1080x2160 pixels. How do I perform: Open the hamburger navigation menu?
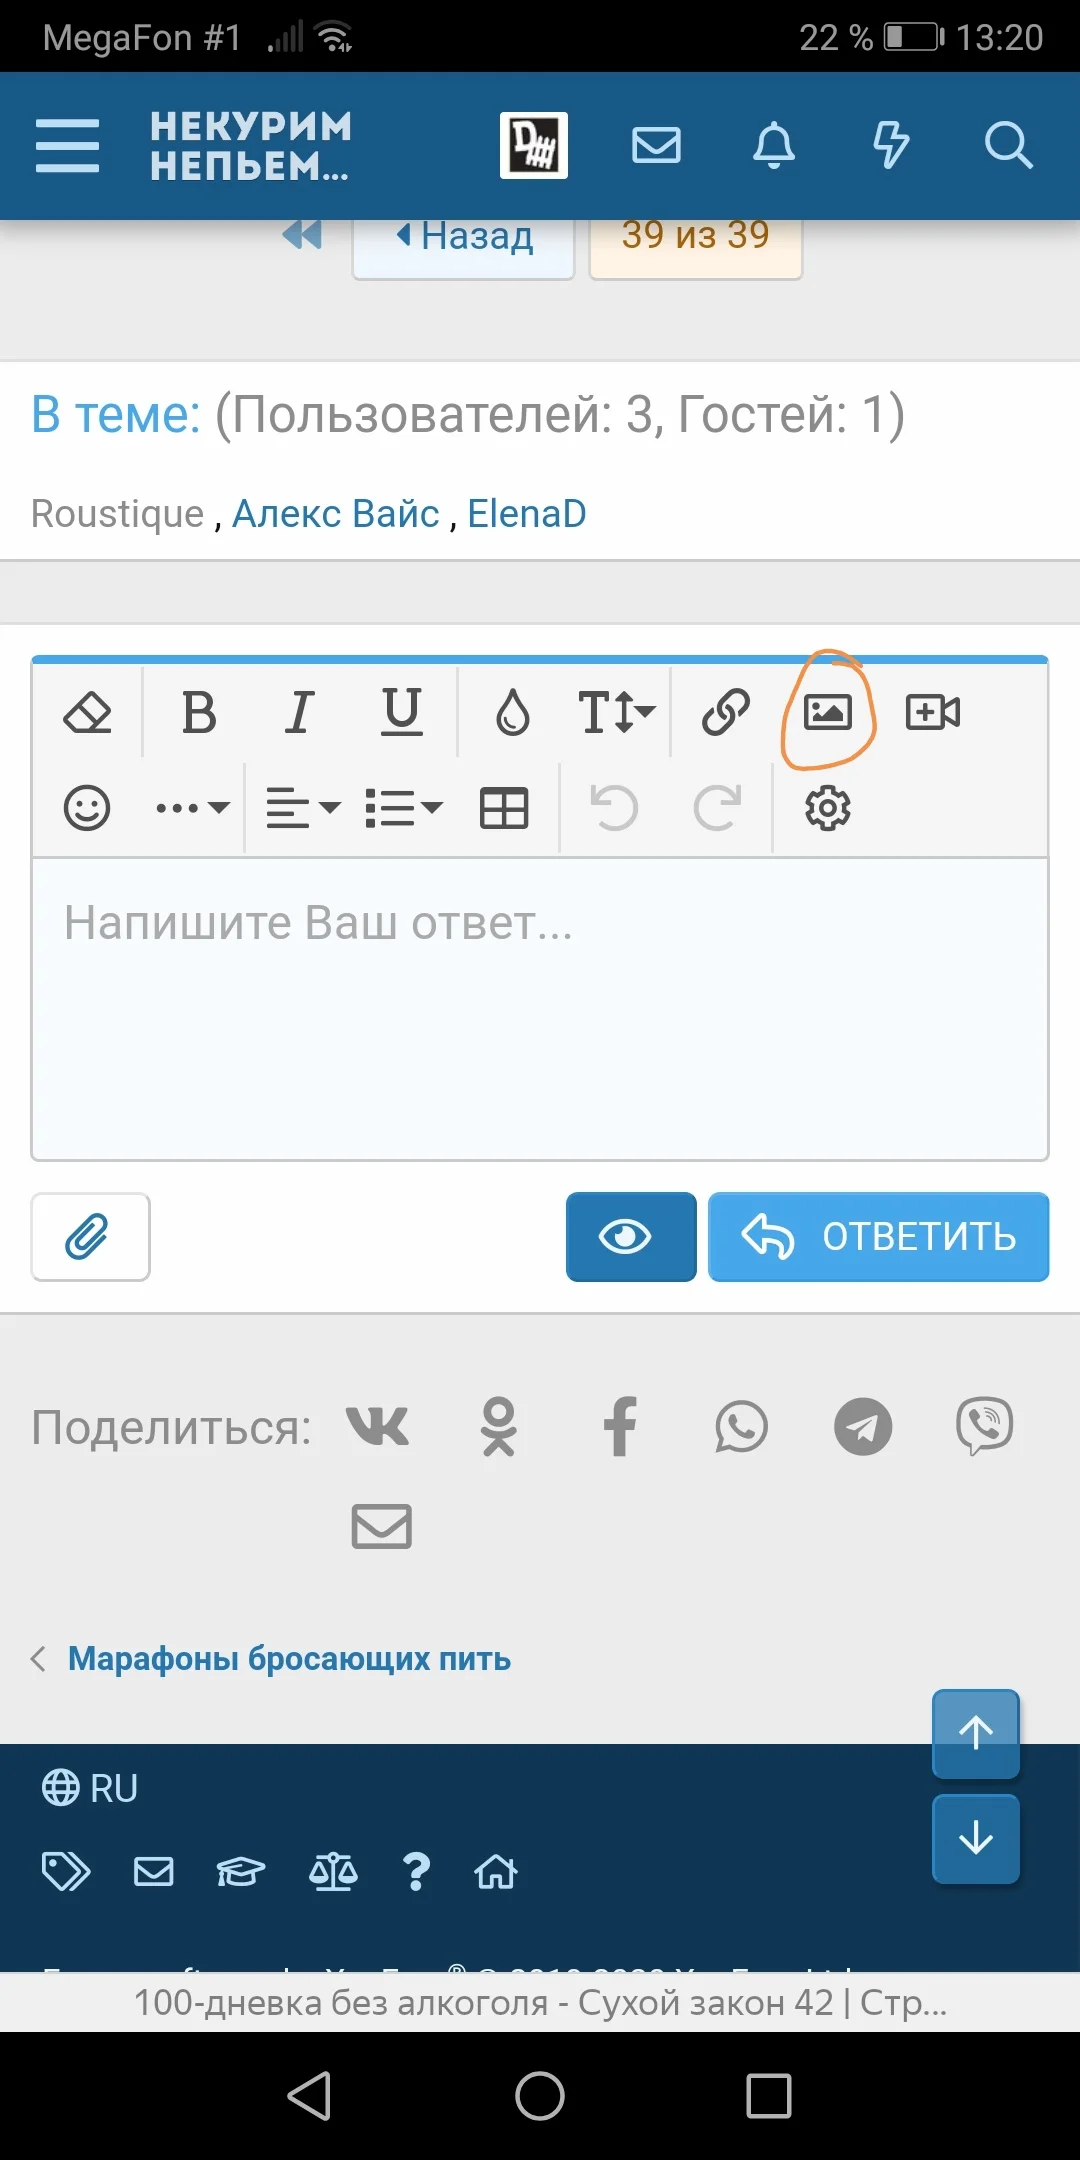pyautogui.click(x=67, y=146)
